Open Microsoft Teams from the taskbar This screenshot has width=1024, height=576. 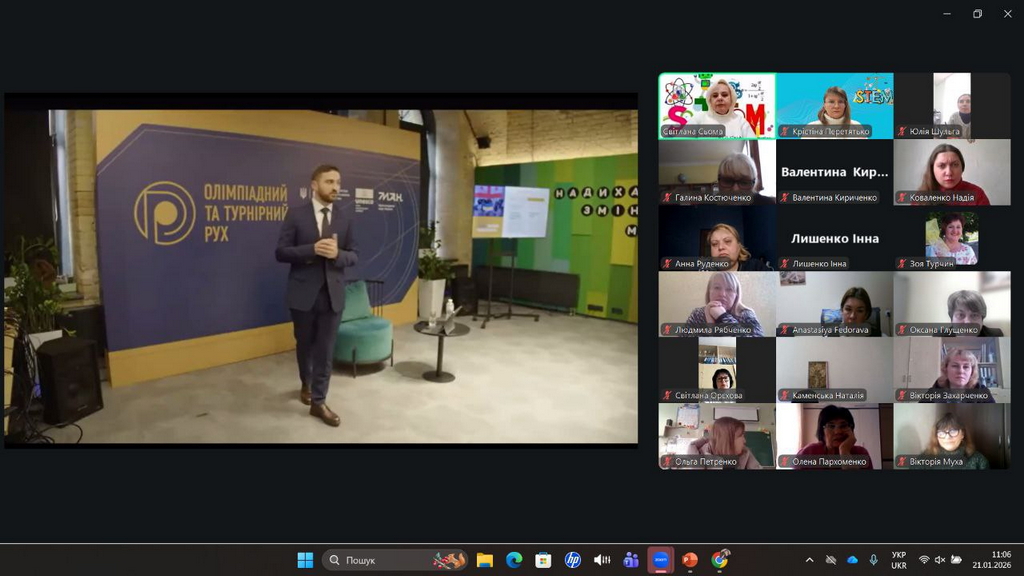(x=631, y=560)
